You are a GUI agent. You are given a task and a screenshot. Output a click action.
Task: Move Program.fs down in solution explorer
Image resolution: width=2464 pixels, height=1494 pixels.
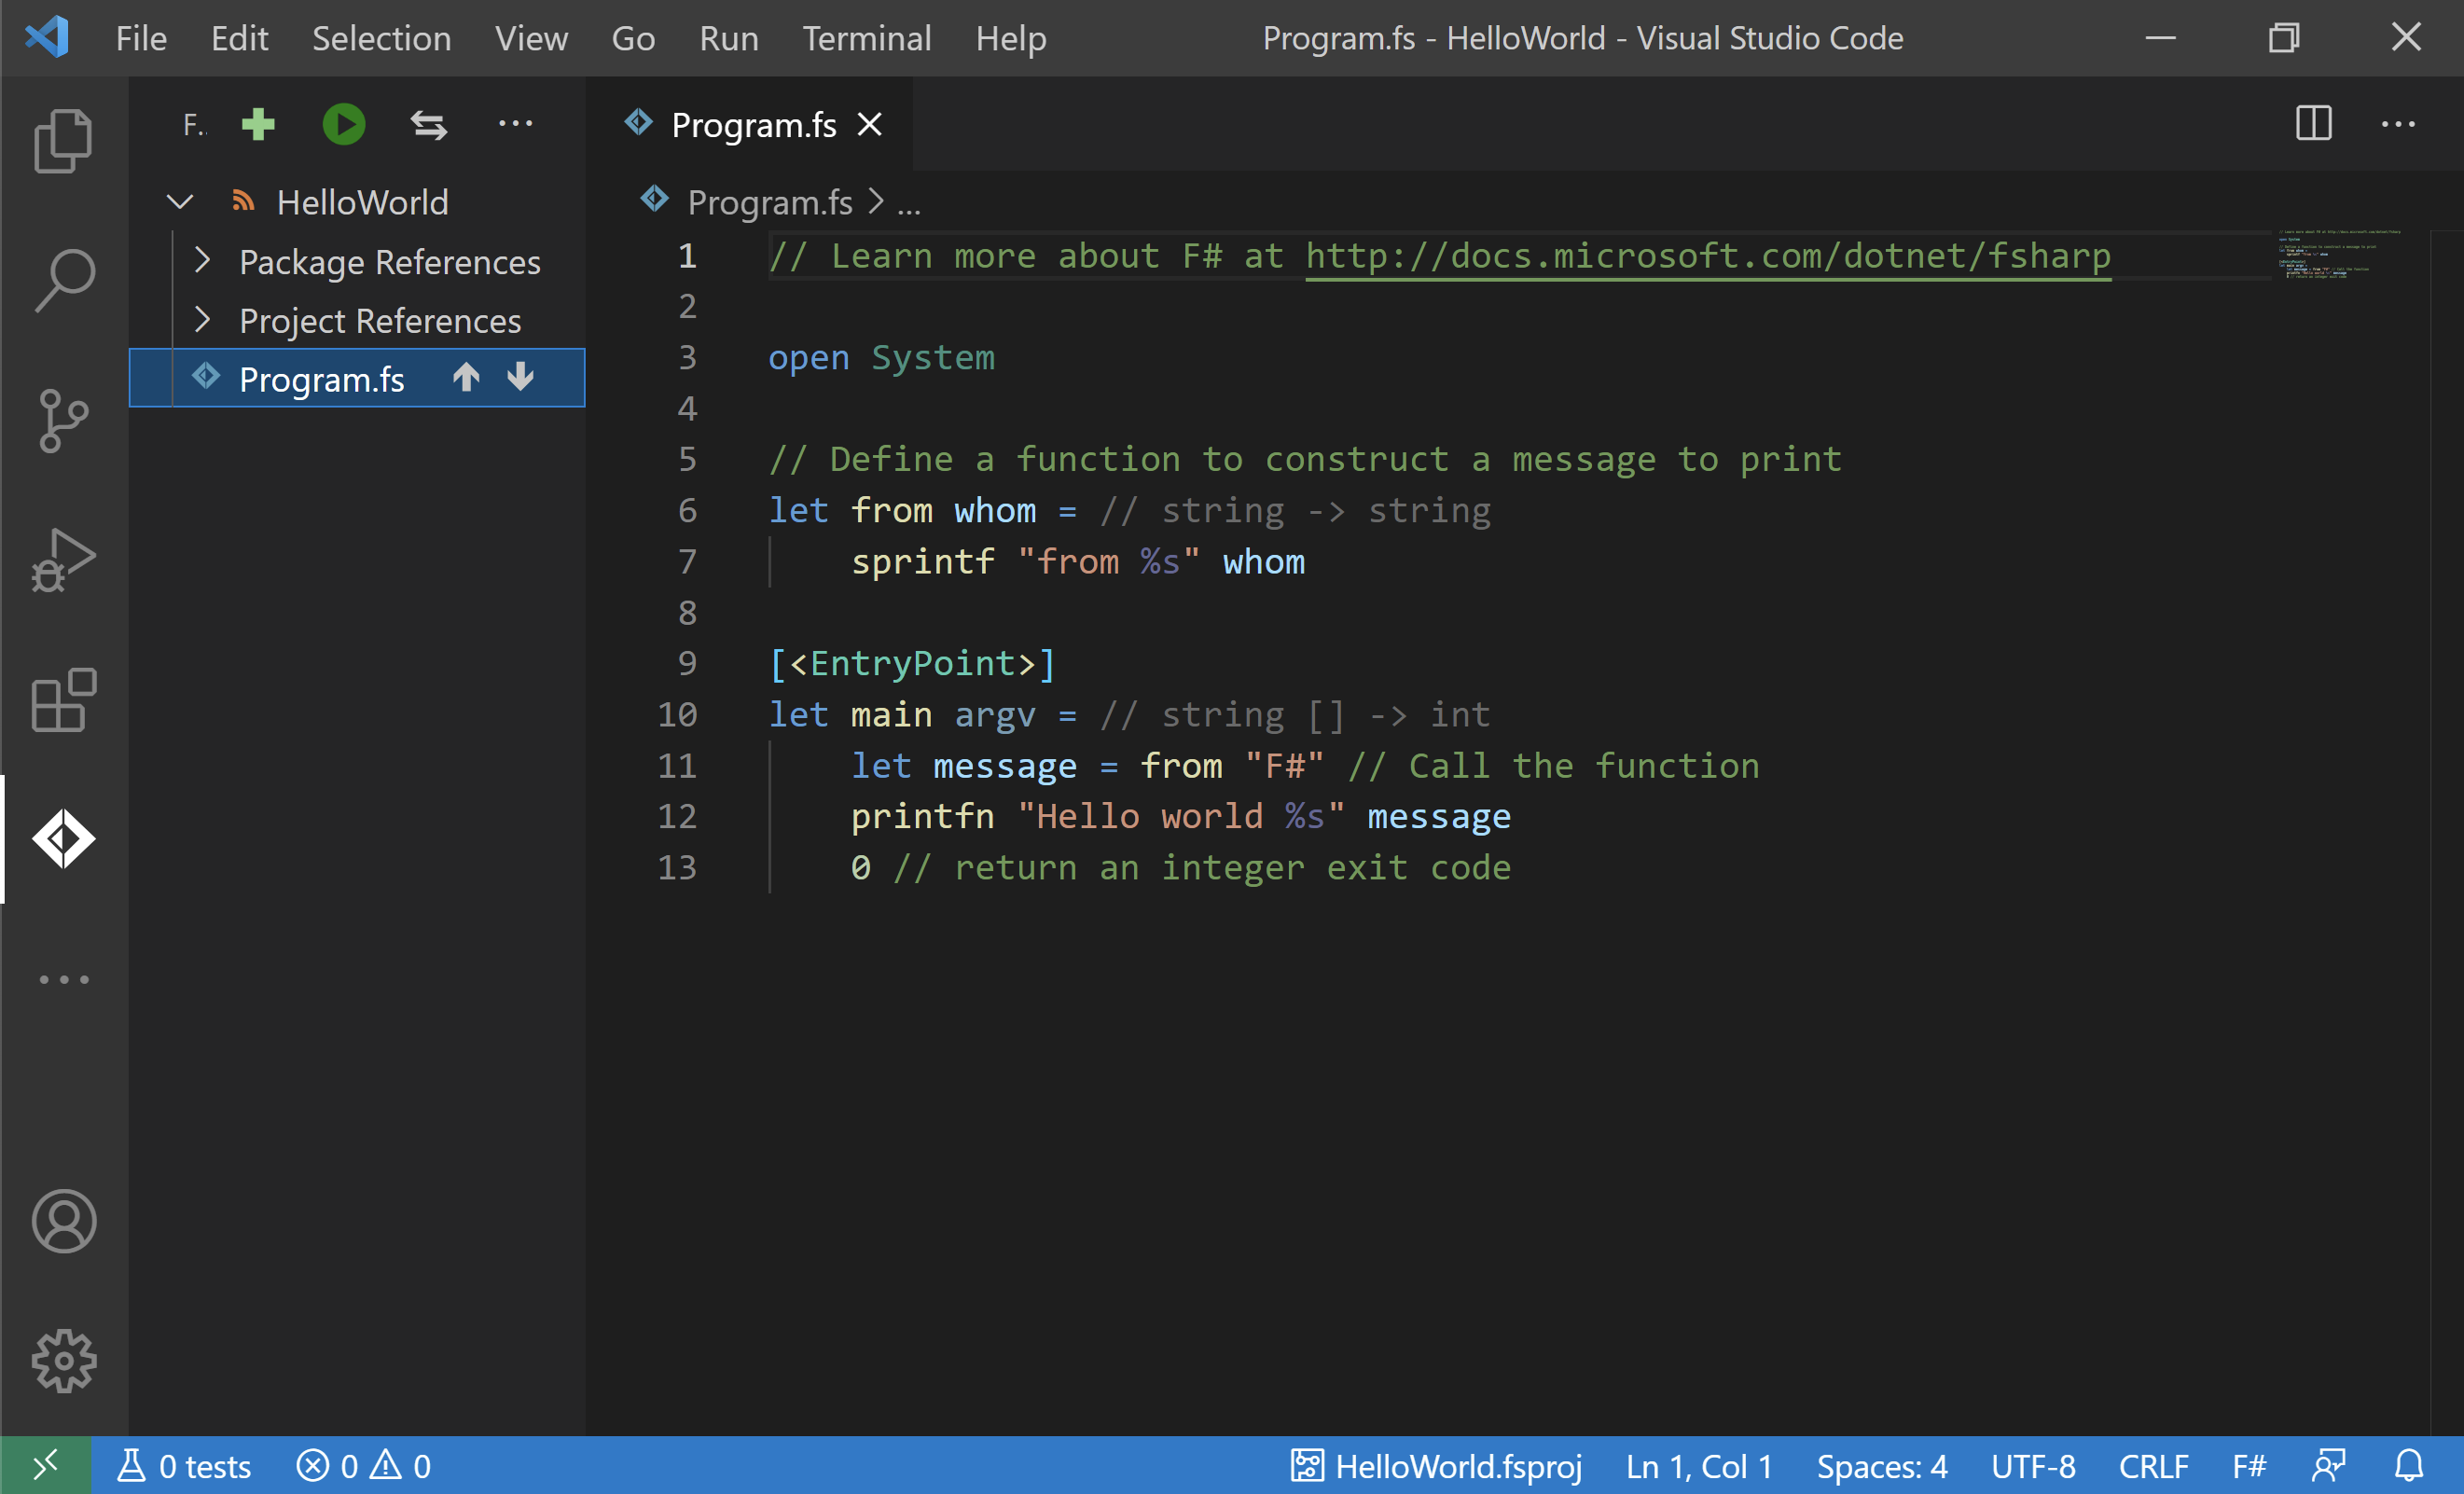click(520, 378)
